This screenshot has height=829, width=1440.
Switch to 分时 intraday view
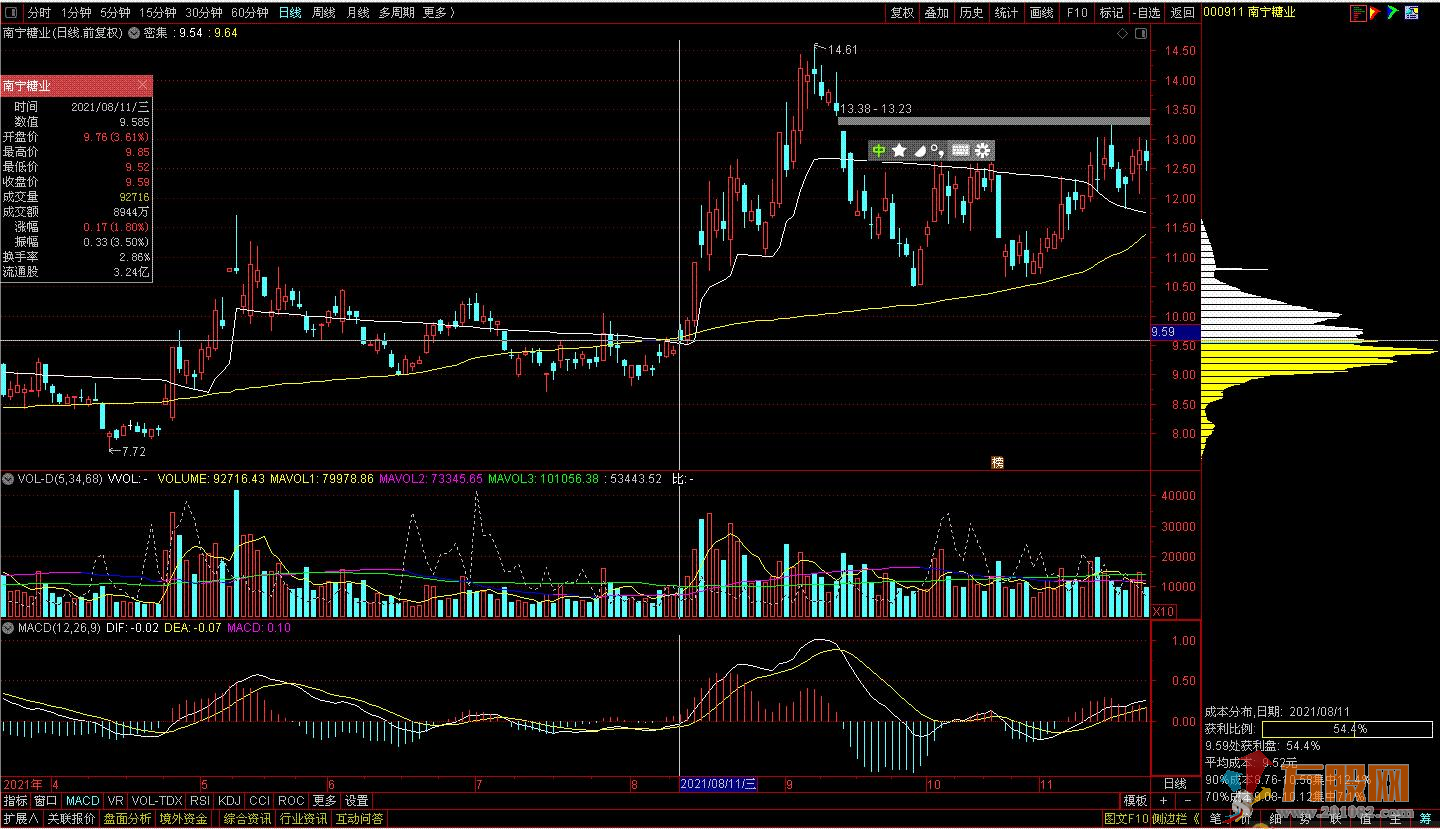(39, 12)
